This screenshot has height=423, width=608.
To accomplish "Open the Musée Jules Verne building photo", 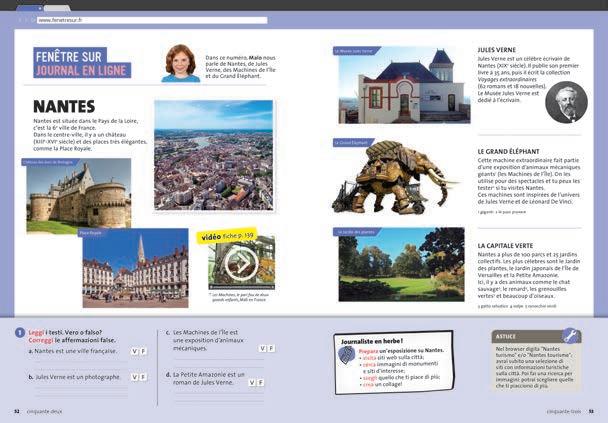I will coord(404,85).
